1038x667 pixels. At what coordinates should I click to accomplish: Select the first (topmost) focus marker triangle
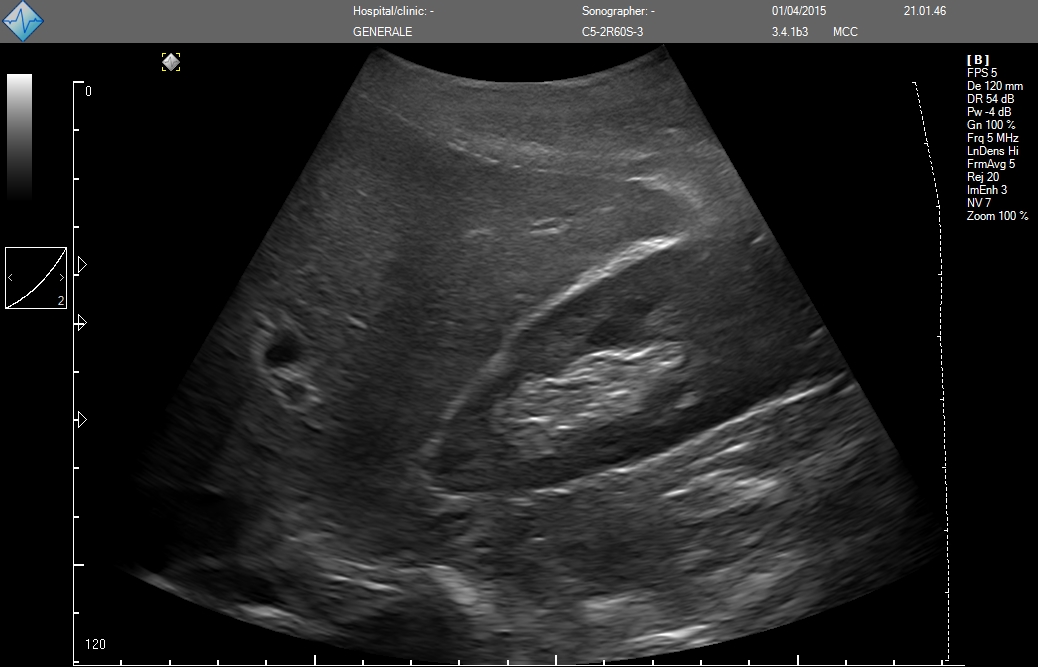pos(82,265)
